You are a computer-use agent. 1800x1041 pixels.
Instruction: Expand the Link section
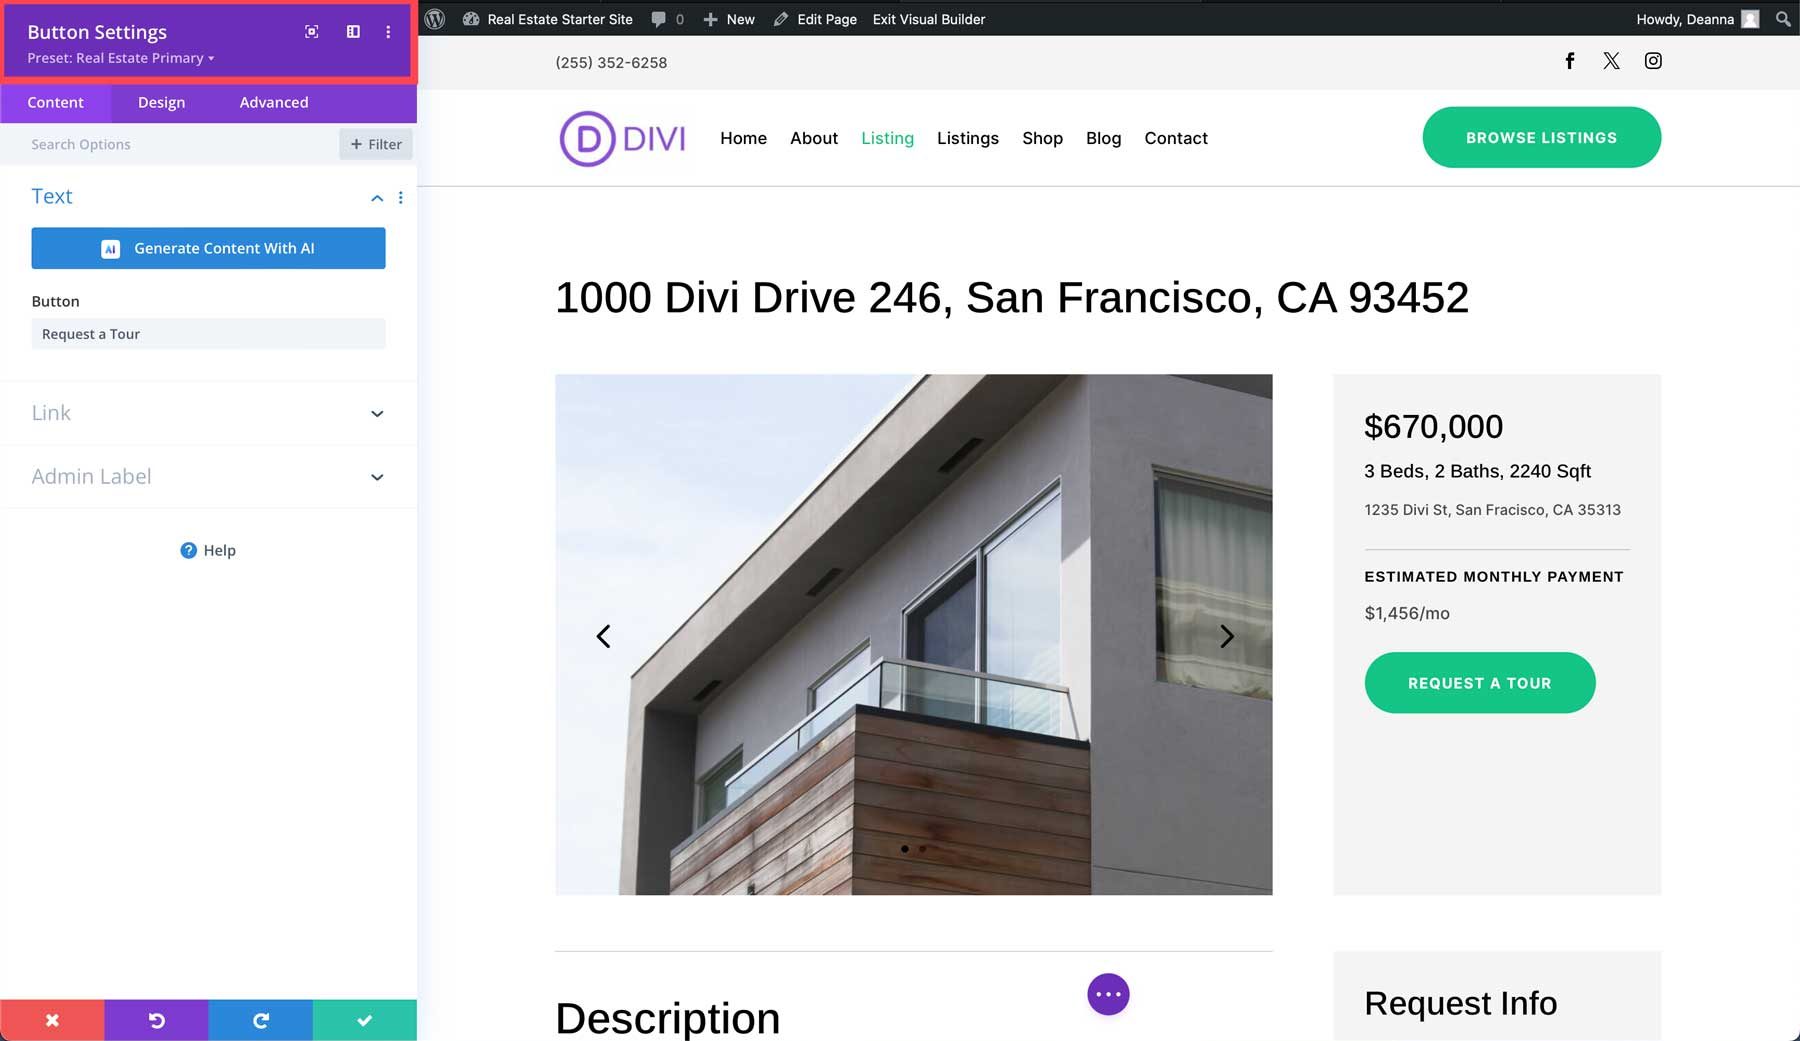207,413
